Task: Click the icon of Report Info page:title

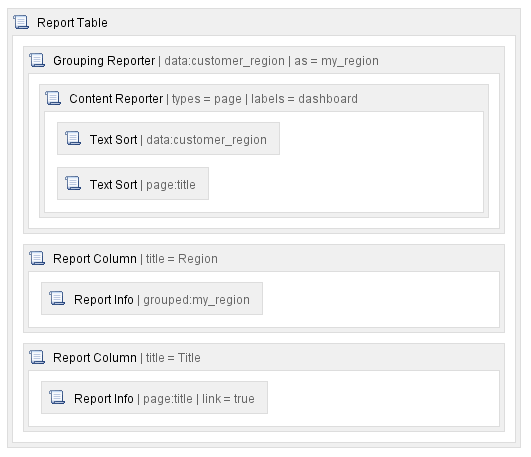Action: tap(57, 397)
